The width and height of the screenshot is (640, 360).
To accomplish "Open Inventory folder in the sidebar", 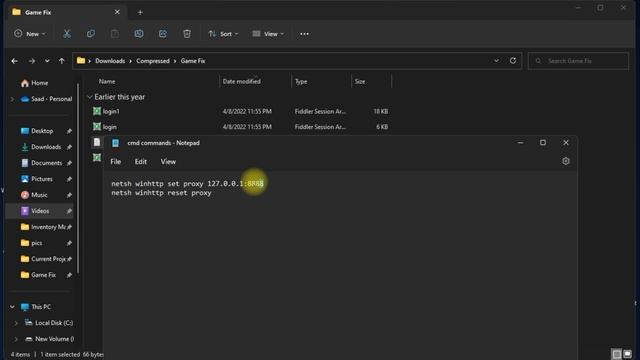I will click(x=48, y=227).
